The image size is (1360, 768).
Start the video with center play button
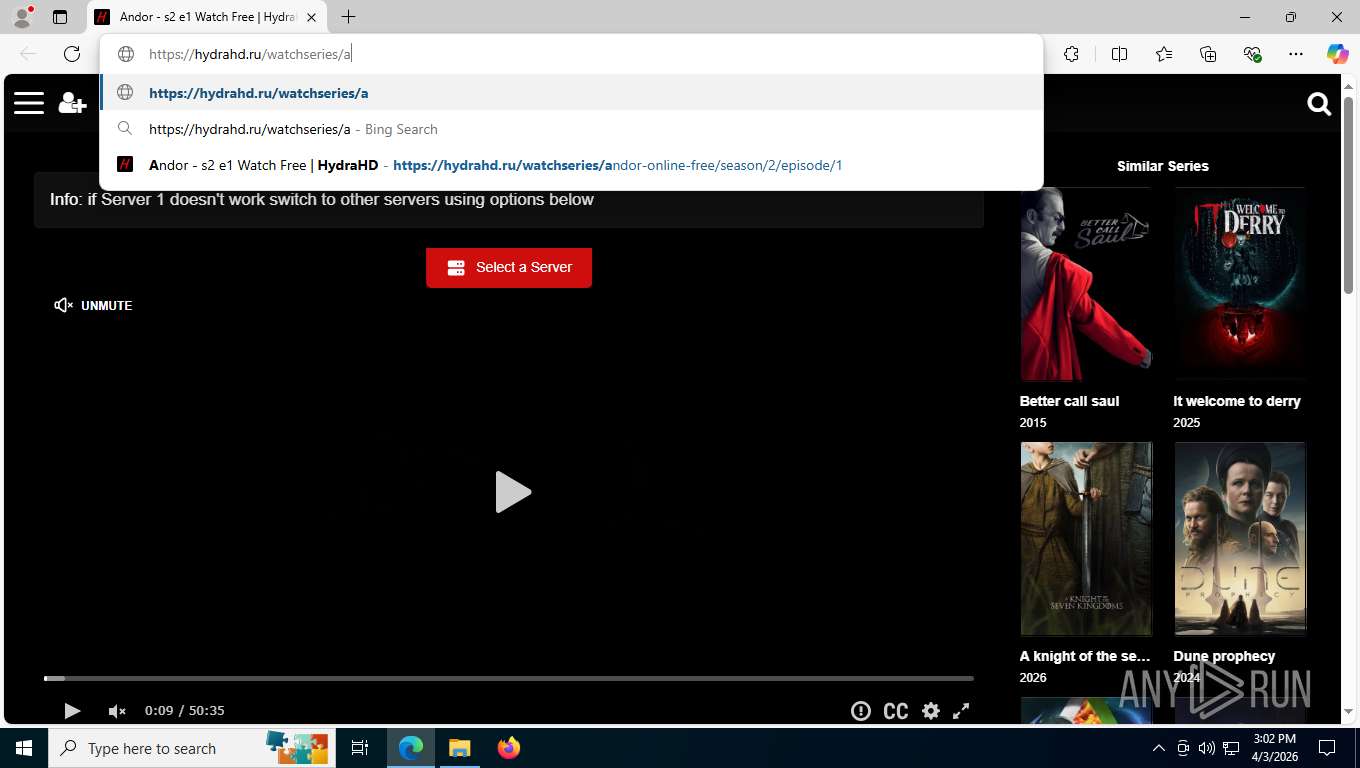tap(512, 492)
